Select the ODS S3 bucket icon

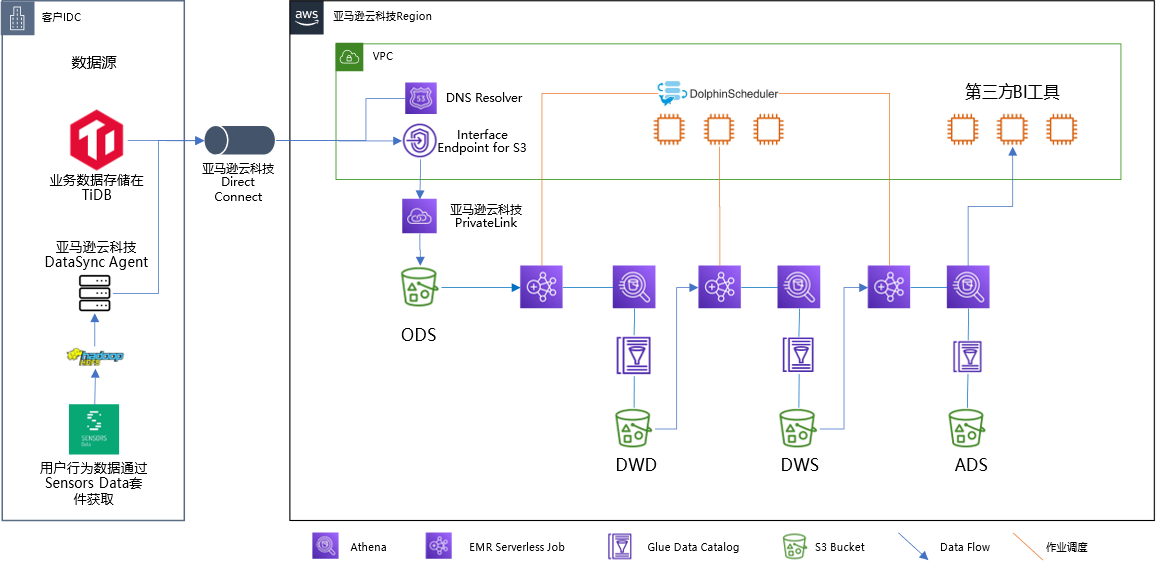[418, 286]
